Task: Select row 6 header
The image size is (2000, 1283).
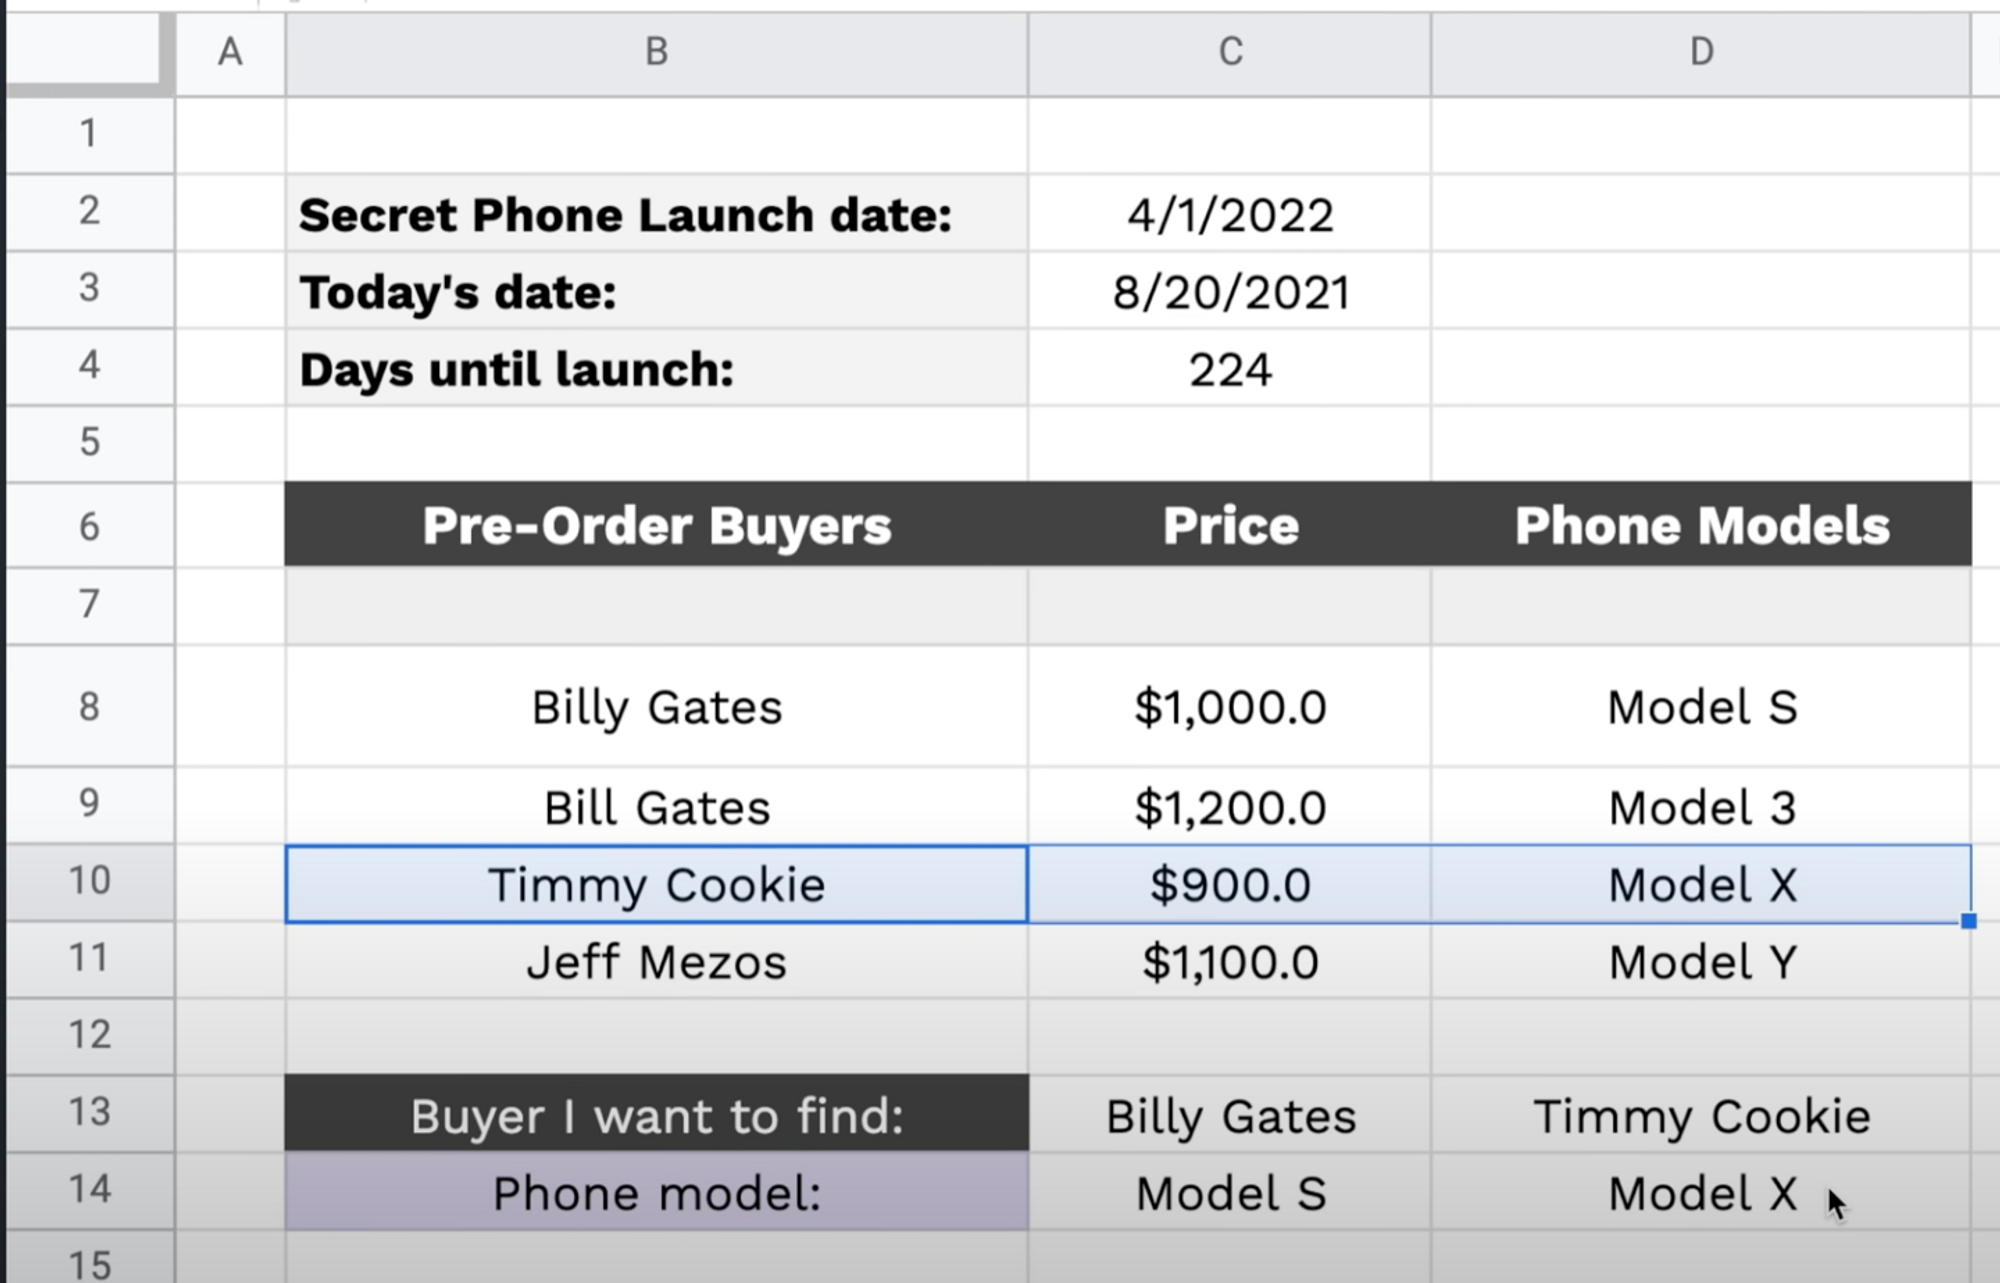Action: pyautogui.click(x=90, y=525)
